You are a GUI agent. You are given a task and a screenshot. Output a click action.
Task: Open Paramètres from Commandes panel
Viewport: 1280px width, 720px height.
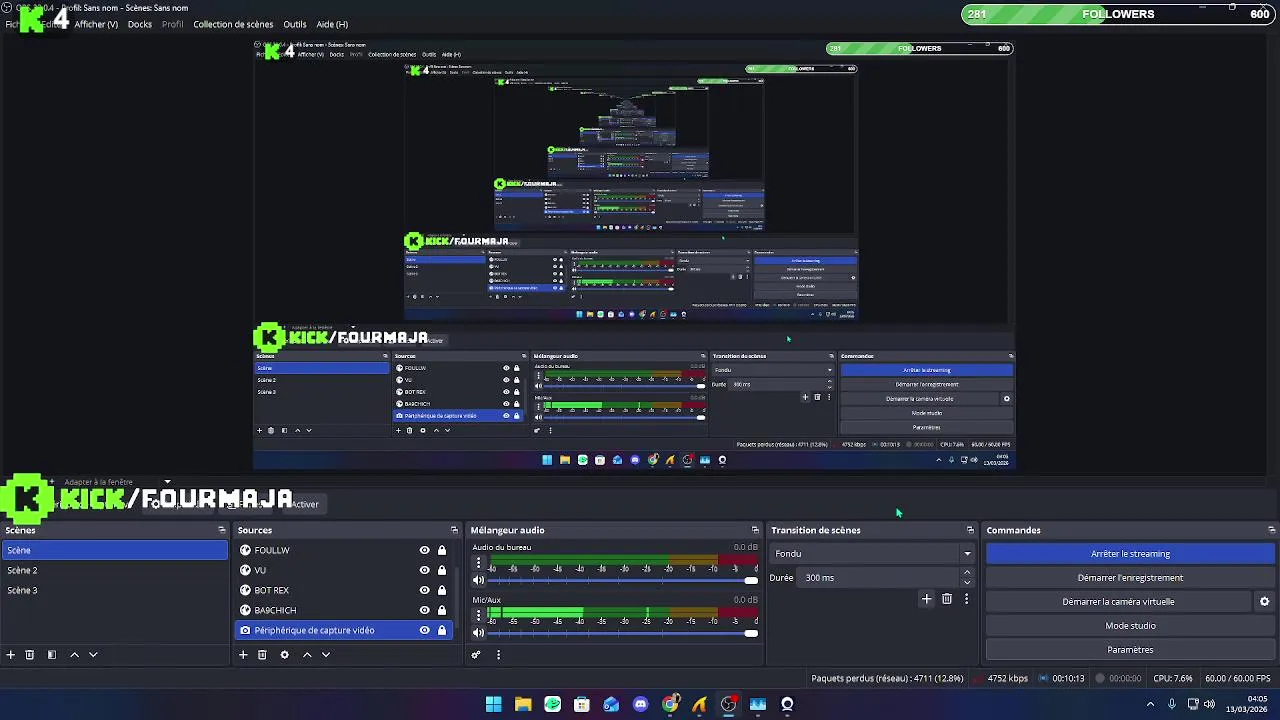point(1130,650)
